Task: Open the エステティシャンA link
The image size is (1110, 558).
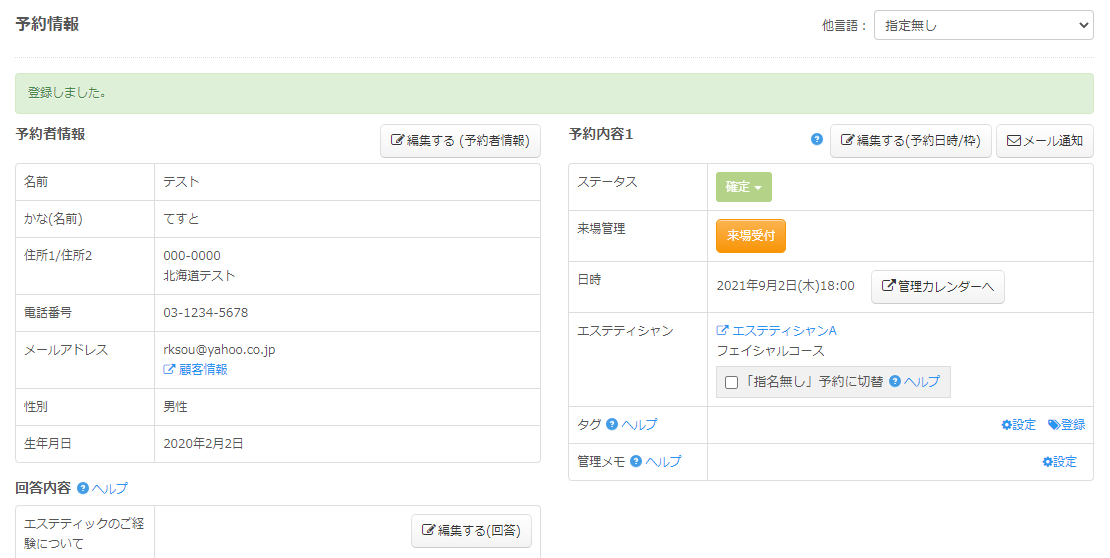Action: coord(777,331)
